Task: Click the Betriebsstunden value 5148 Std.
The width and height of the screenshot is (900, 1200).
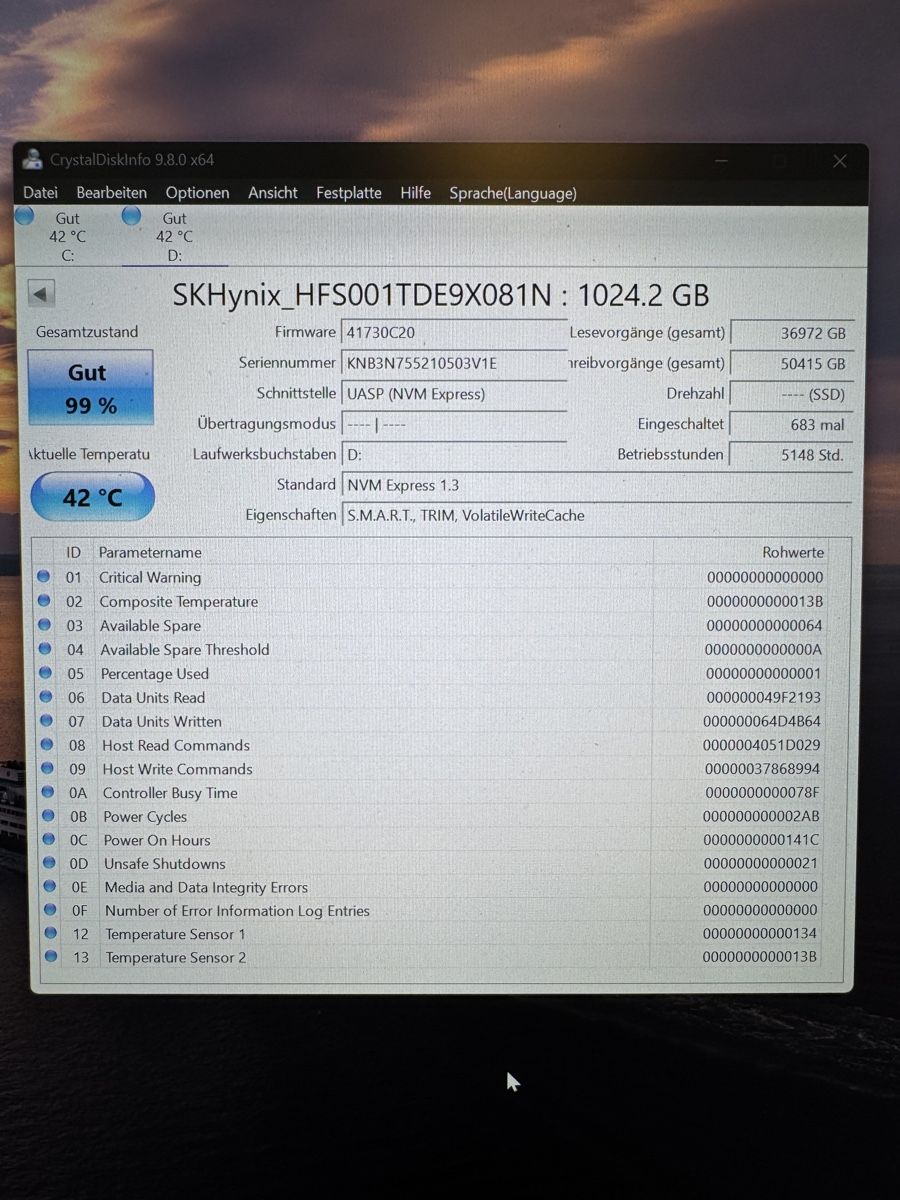Action: (791, 454)
